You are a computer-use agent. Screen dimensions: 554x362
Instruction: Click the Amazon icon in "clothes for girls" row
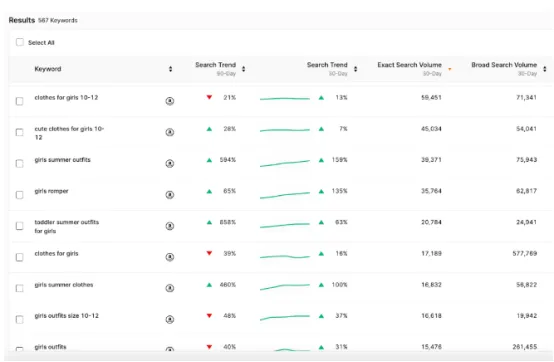click(170, 257)
